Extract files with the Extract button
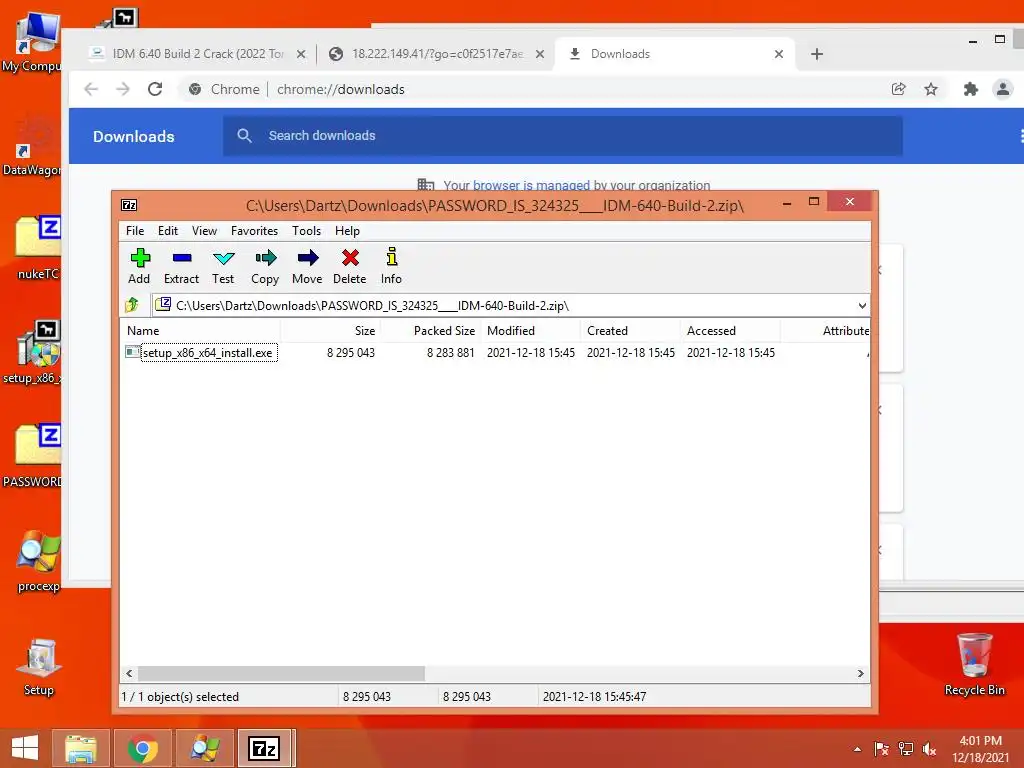 click(x=181, y=266)
